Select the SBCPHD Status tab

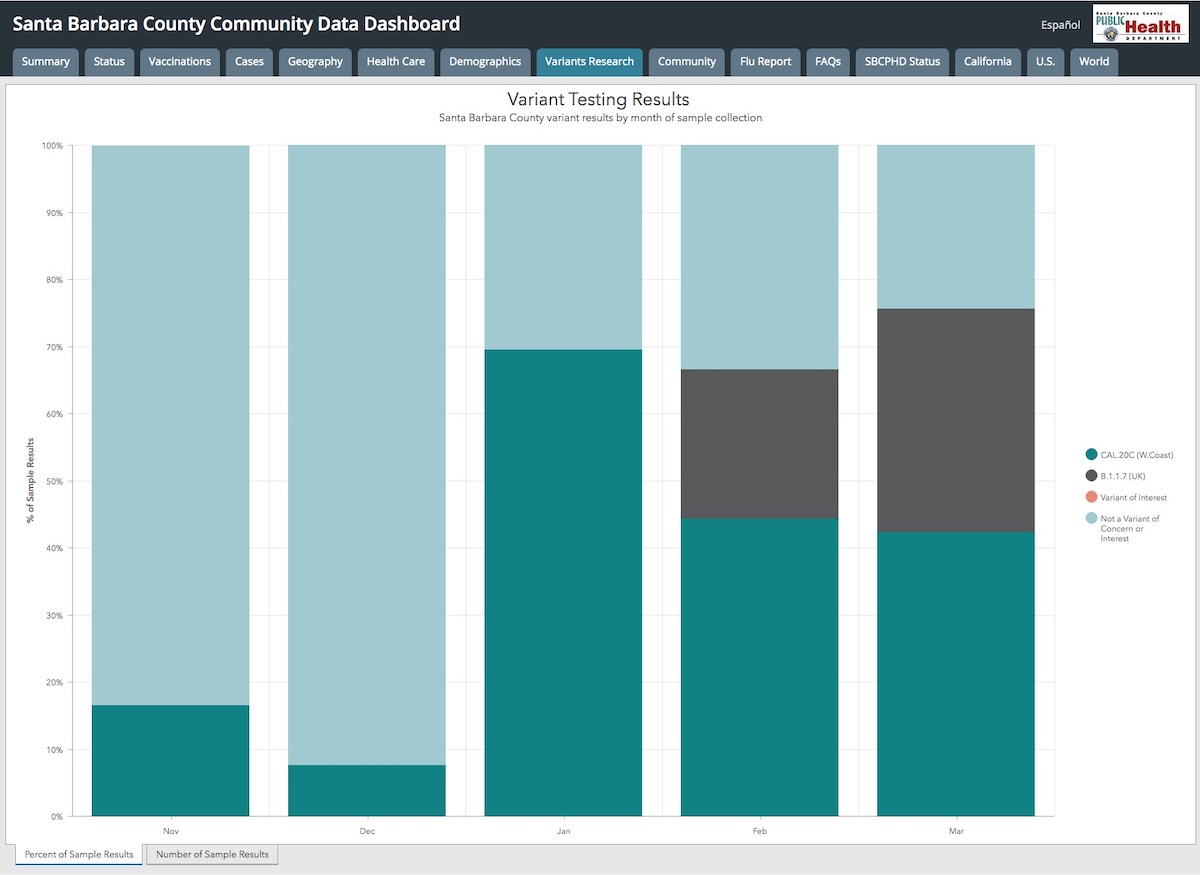(x=902, y=62)
